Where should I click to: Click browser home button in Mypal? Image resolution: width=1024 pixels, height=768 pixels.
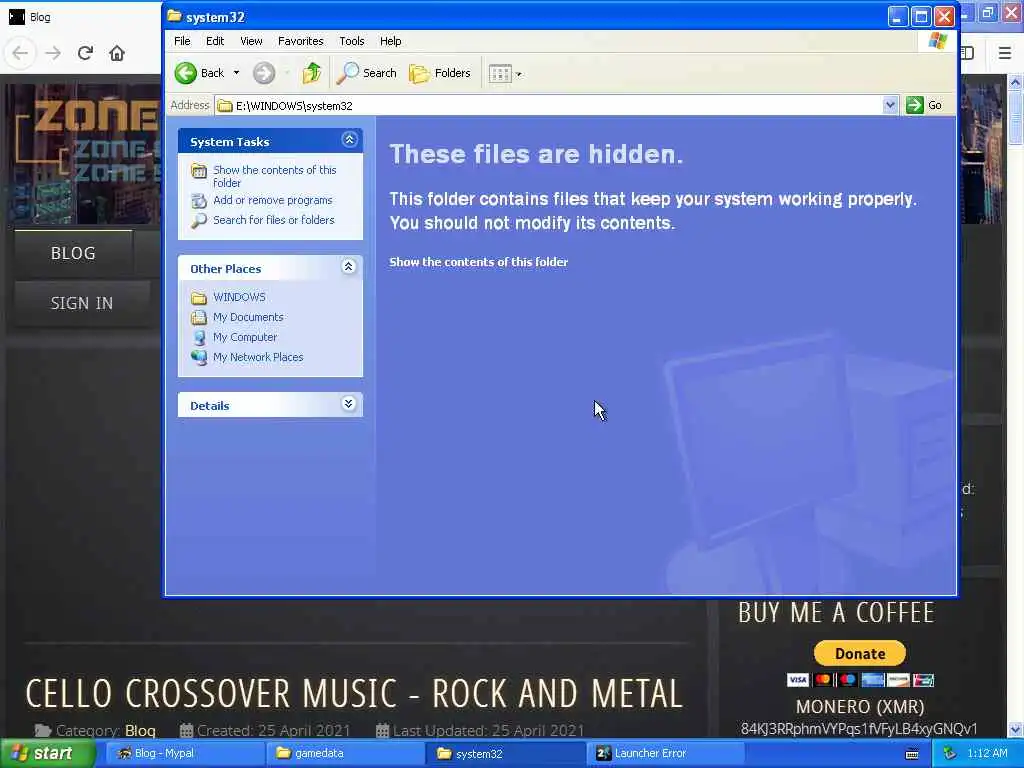pyautogui.click(x=117, y=53)
